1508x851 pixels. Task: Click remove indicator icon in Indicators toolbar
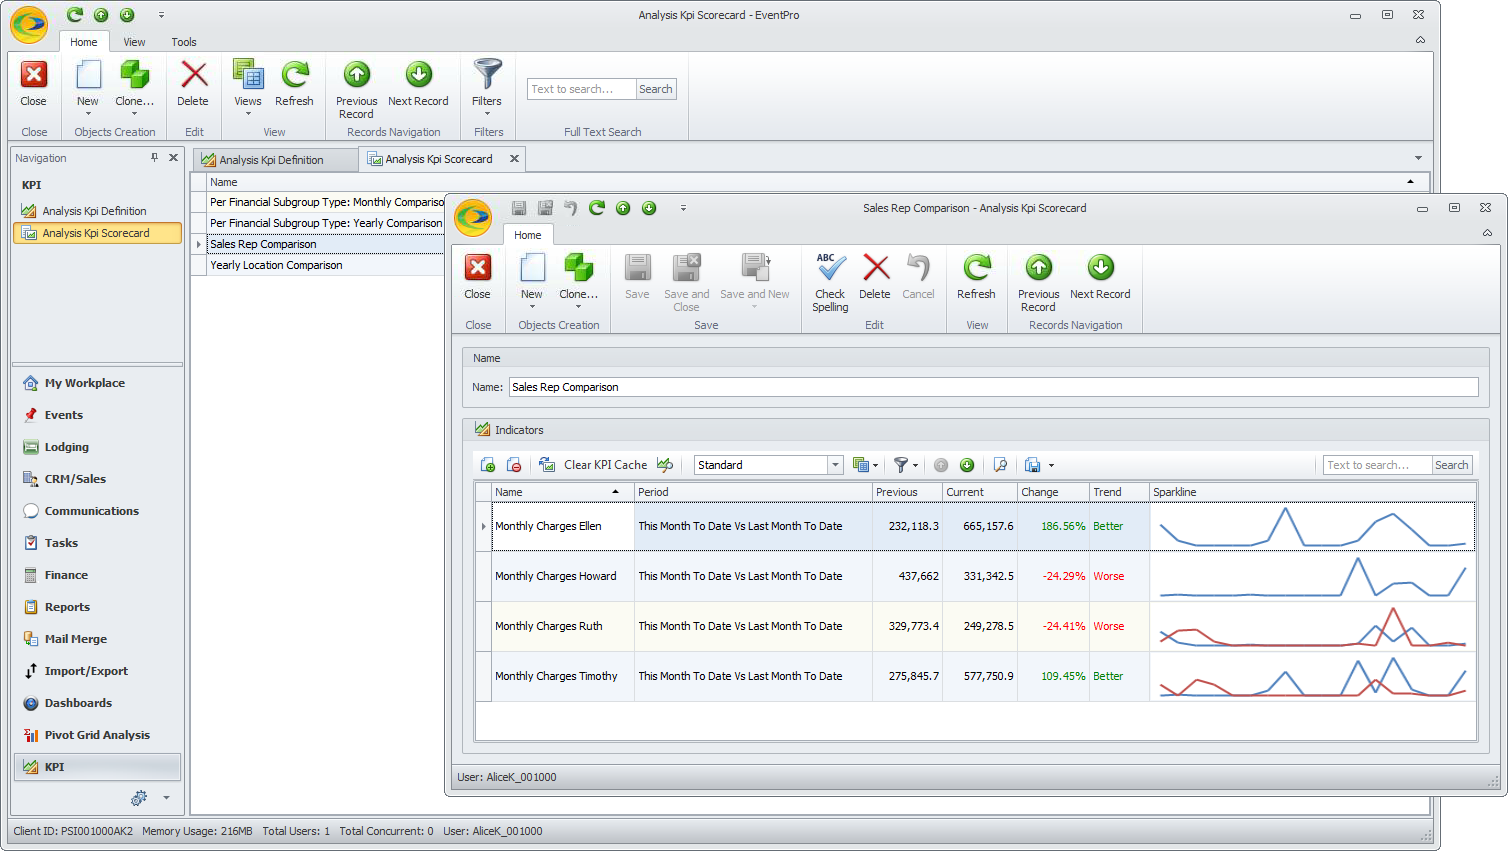(x=514, y=465)
